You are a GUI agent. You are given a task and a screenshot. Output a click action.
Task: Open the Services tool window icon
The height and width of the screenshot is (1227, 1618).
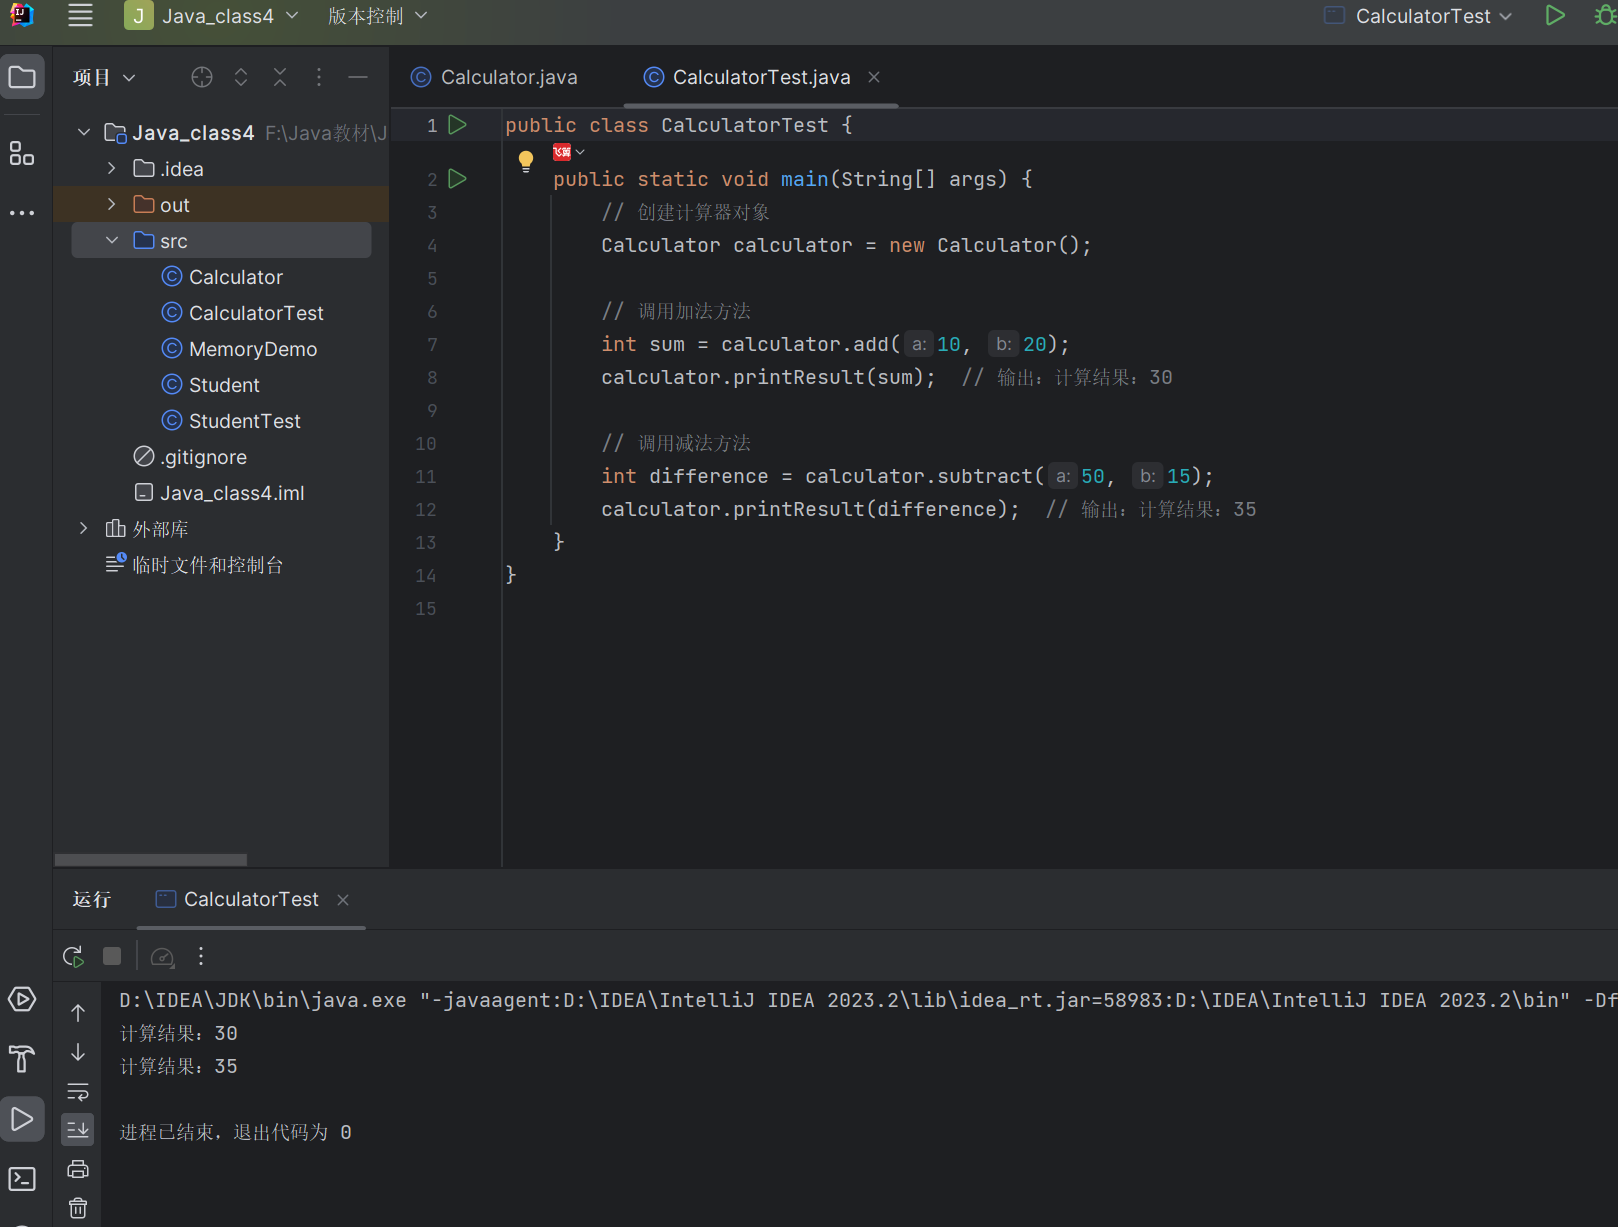(22, 999)
